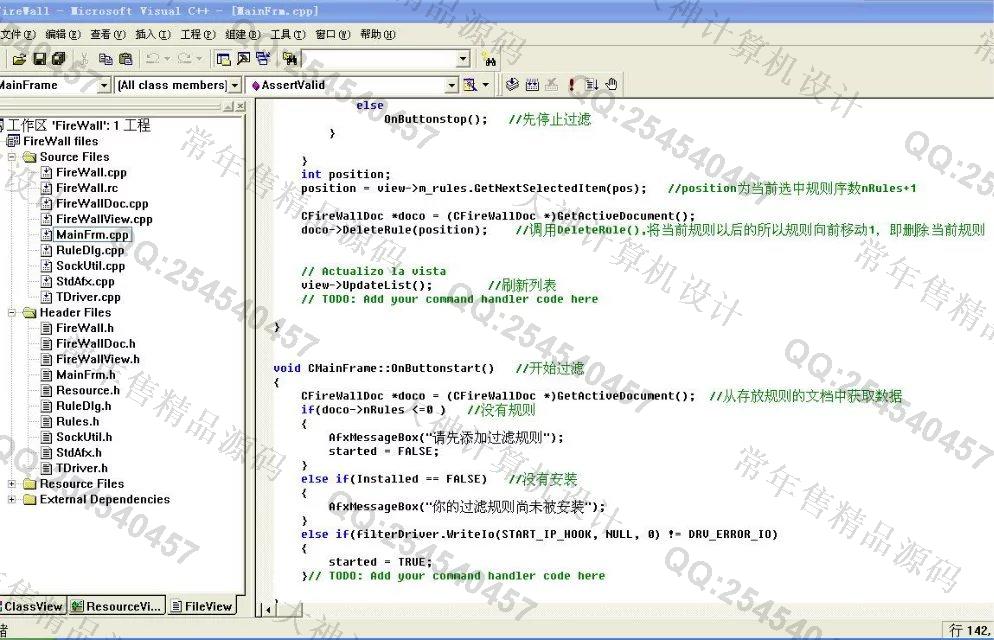Select FireWall.rc in the tree
994x640 pixels.
87,188
